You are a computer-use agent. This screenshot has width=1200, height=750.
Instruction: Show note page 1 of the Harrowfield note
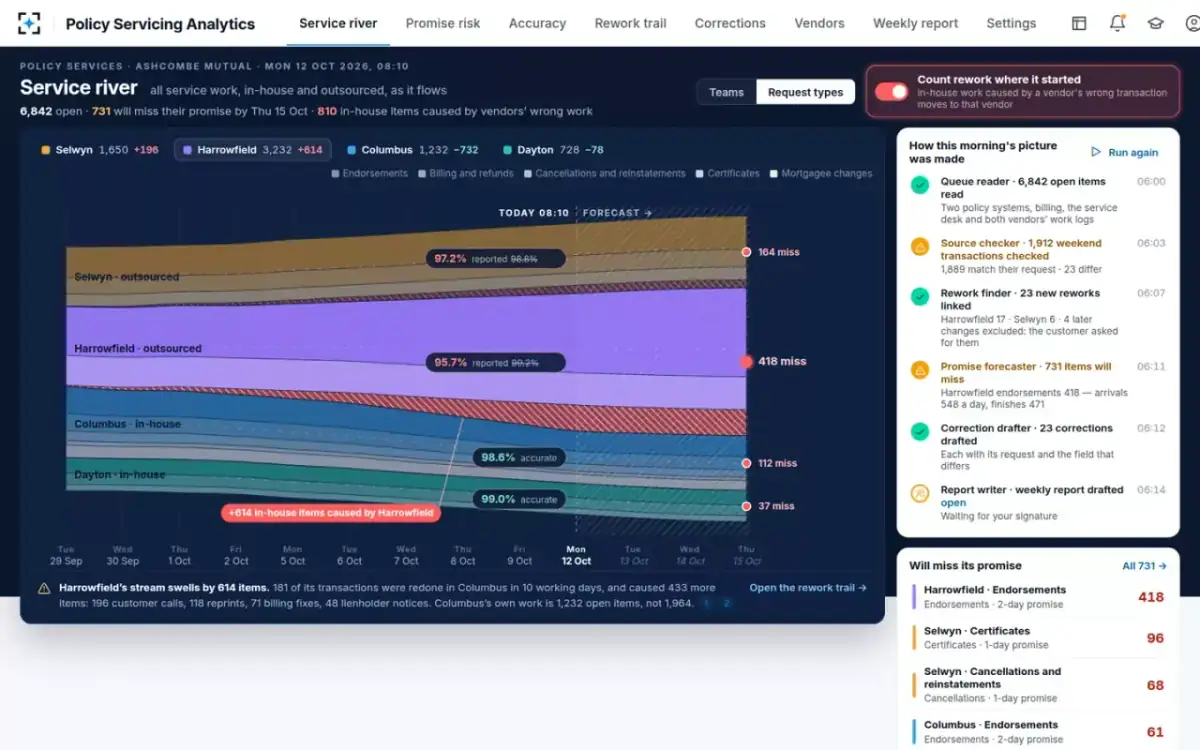point(707,603)
